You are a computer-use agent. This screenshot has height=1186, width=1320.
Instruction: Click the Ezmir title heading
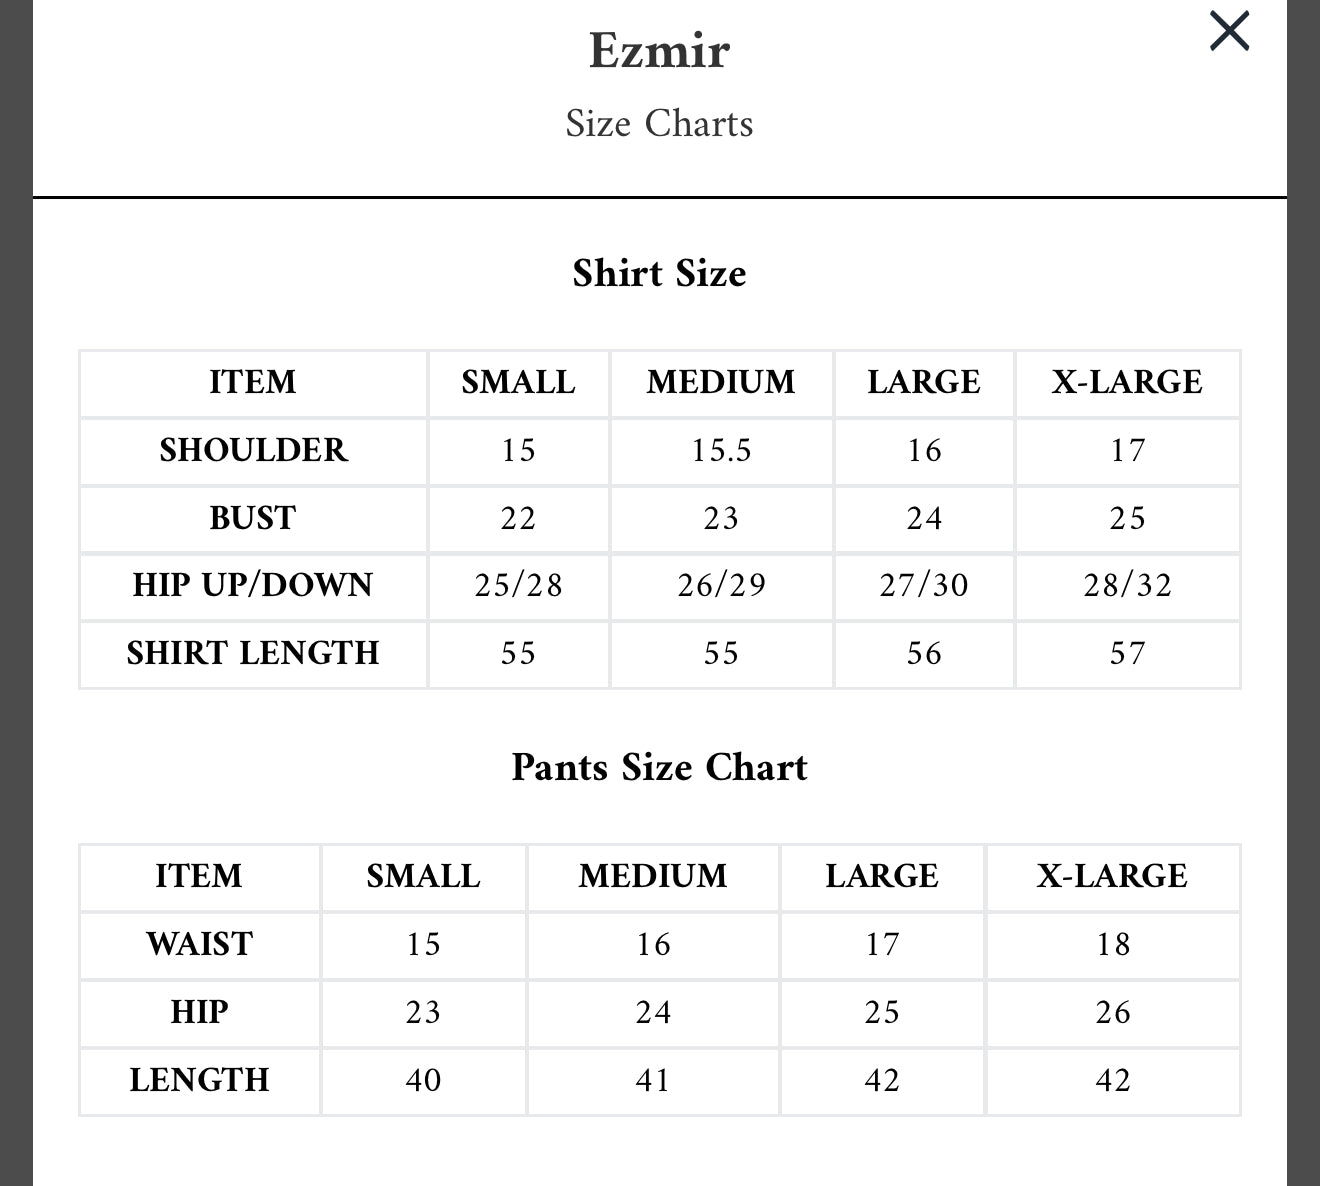point(659,50)
